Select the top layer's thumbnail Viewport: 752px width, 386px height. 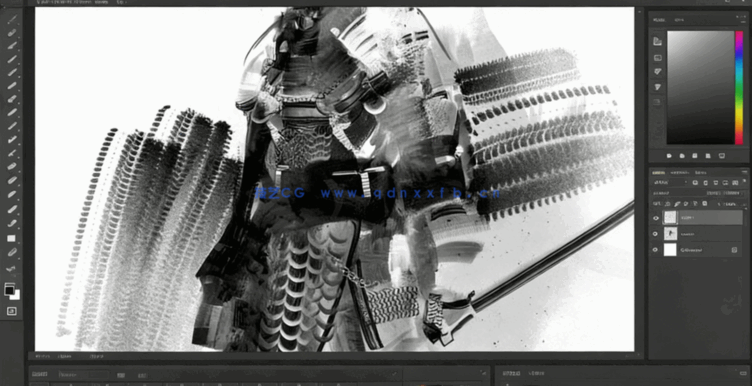670,218
